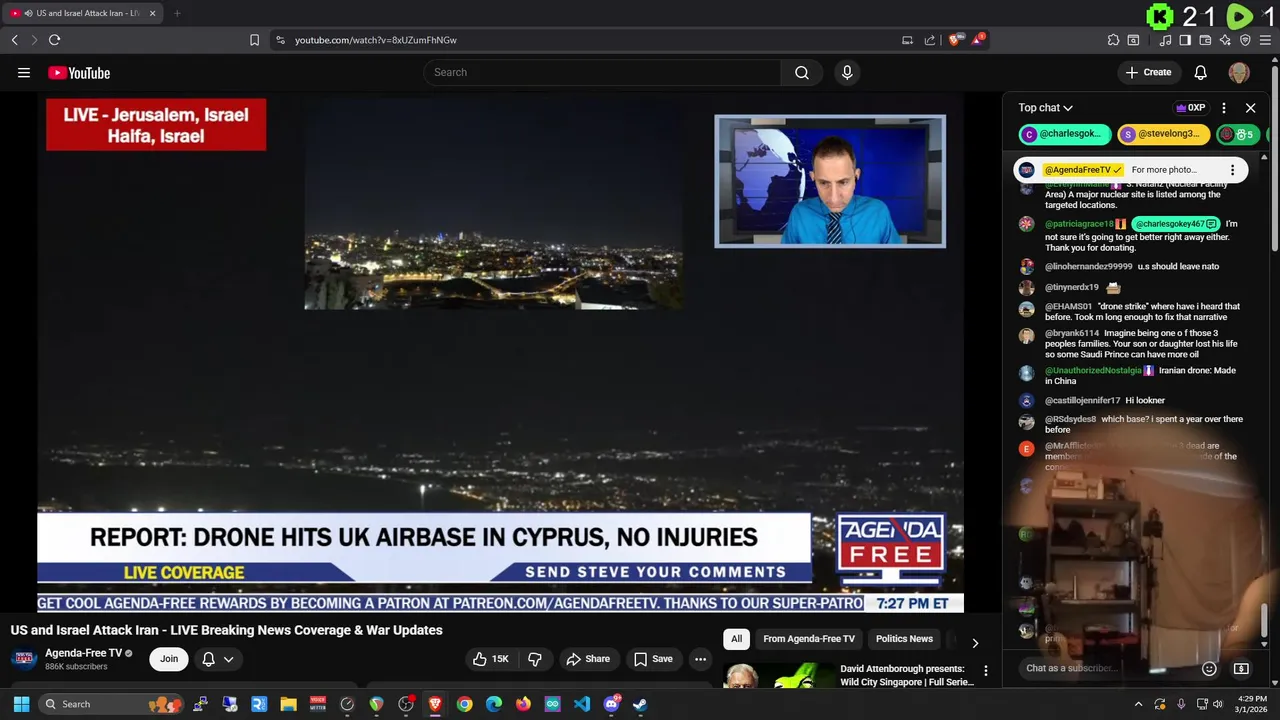Open the Super Chat dollar button
Viewport: 1280px width, 720px height.
tap(1241, 669)
